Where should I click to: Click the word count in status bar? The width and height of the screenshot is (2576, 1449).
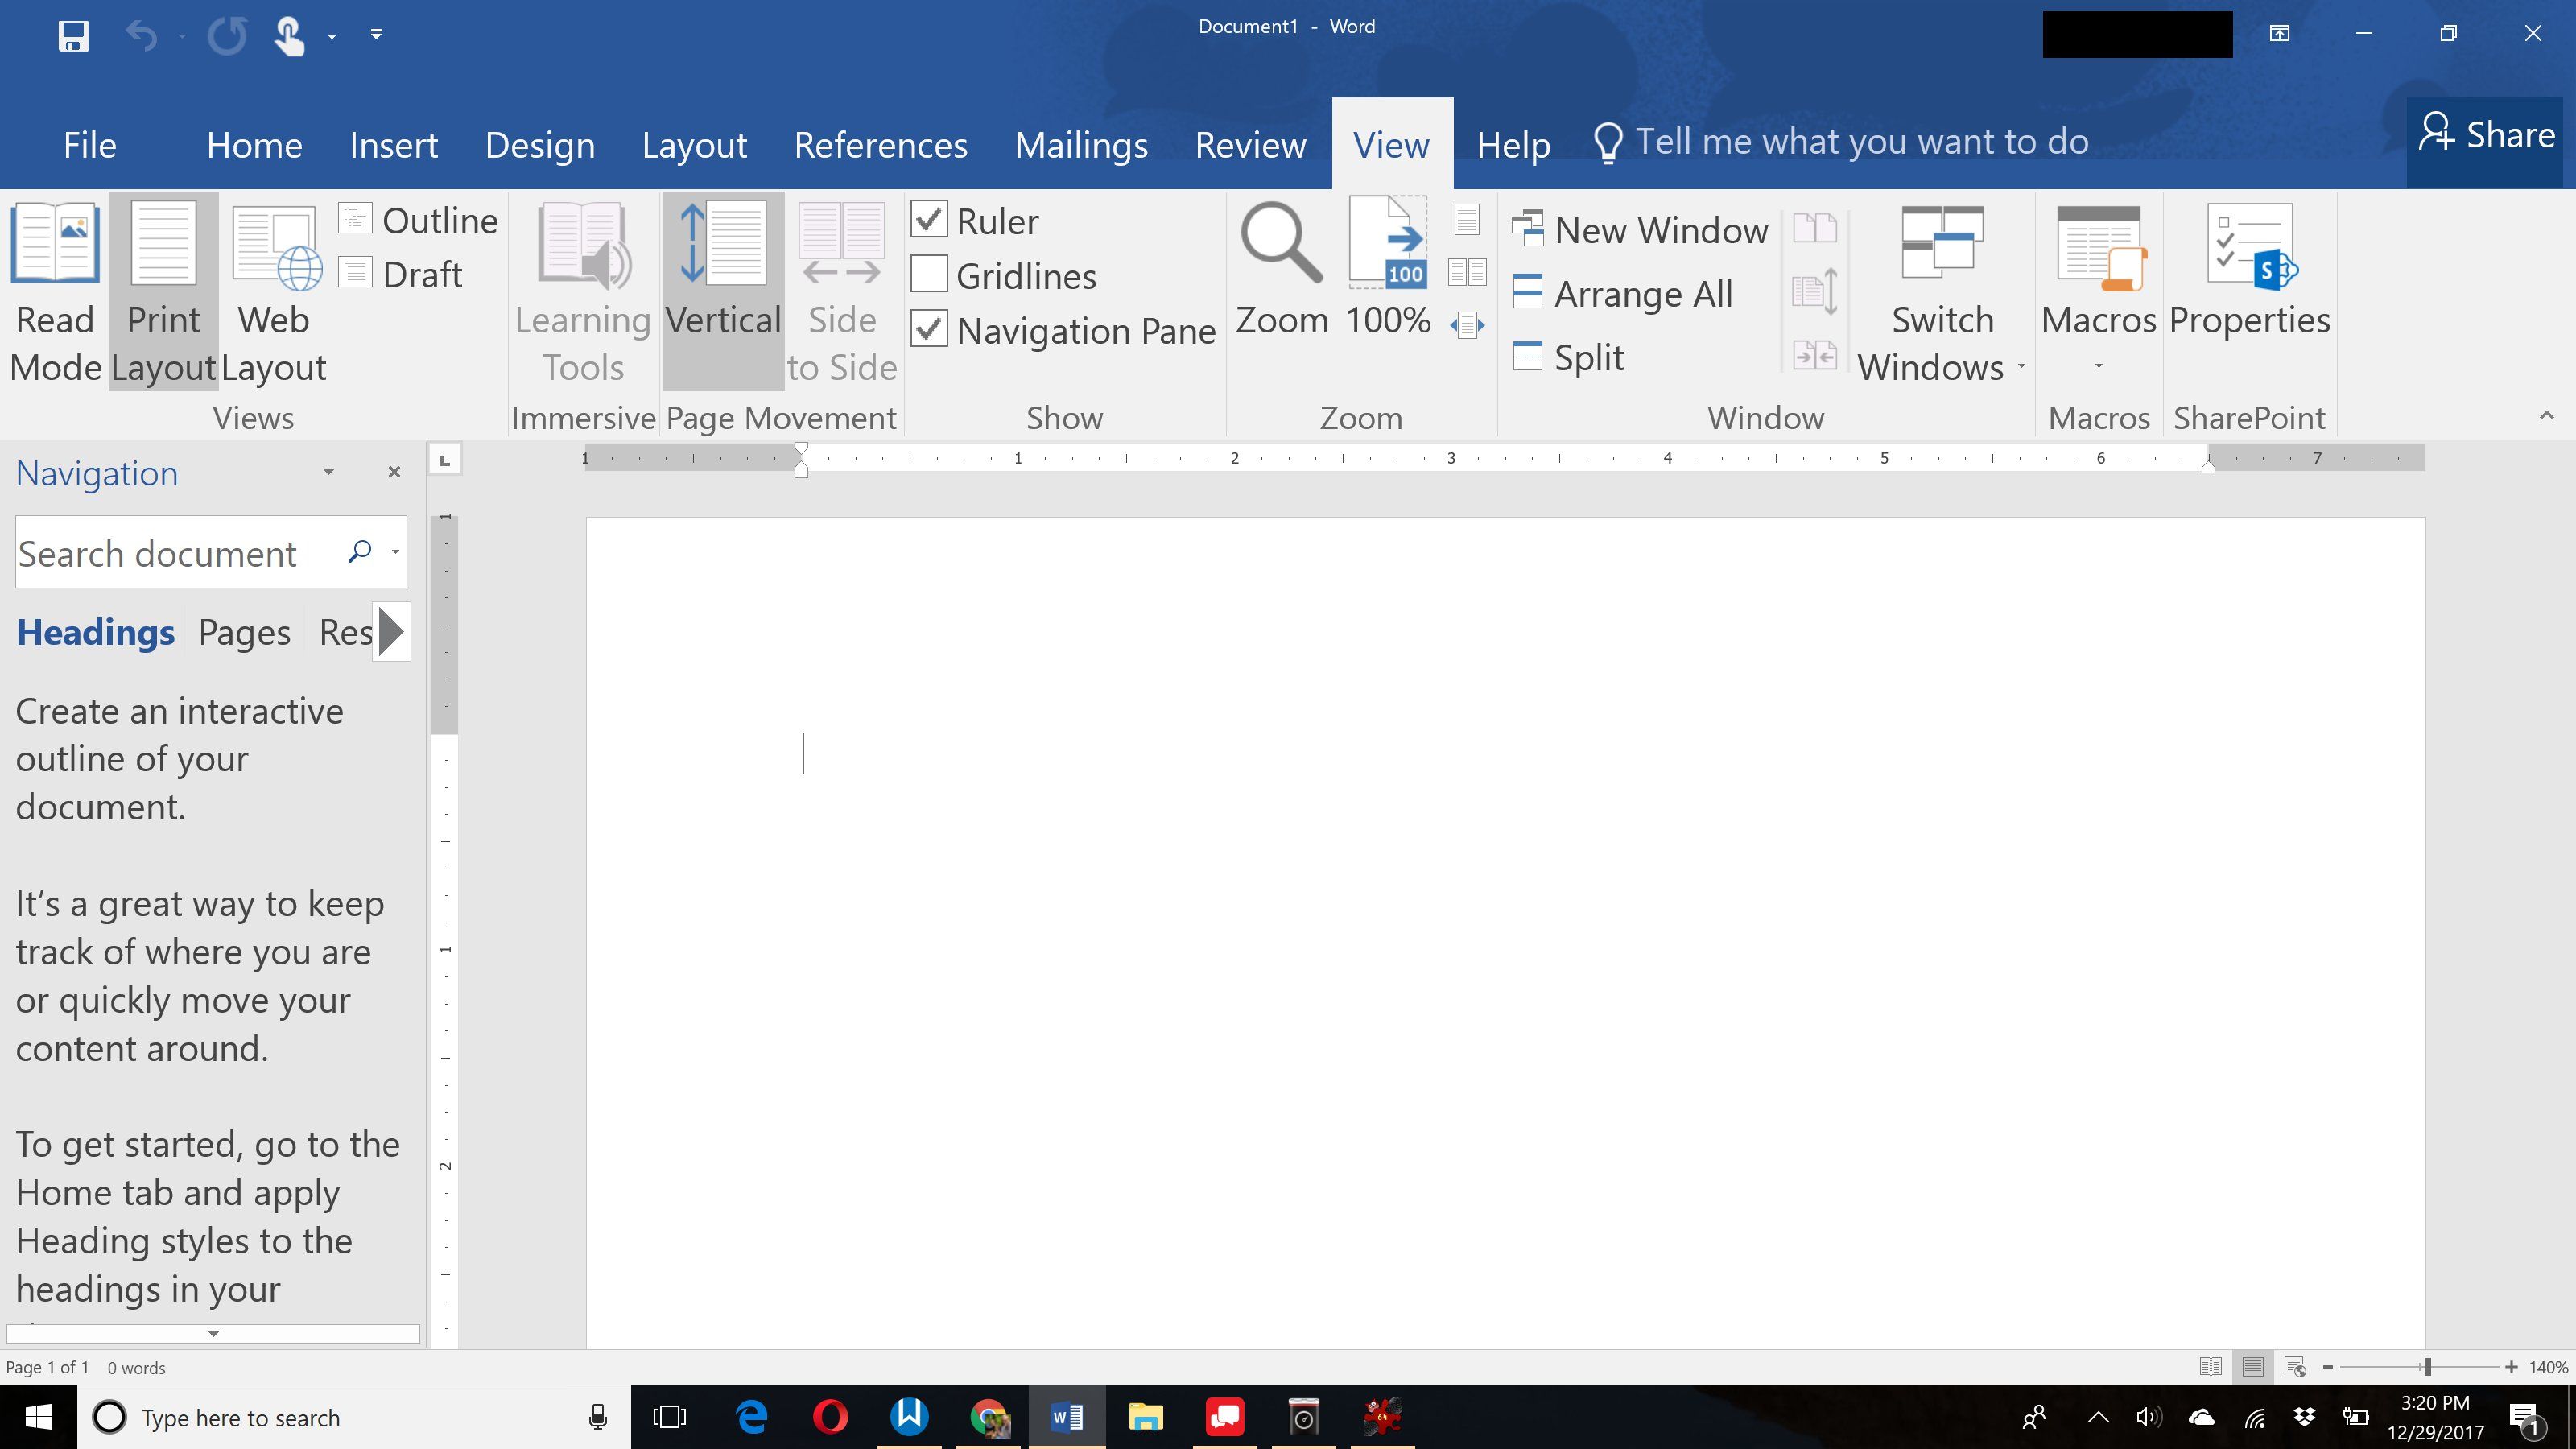[136, 1367]
